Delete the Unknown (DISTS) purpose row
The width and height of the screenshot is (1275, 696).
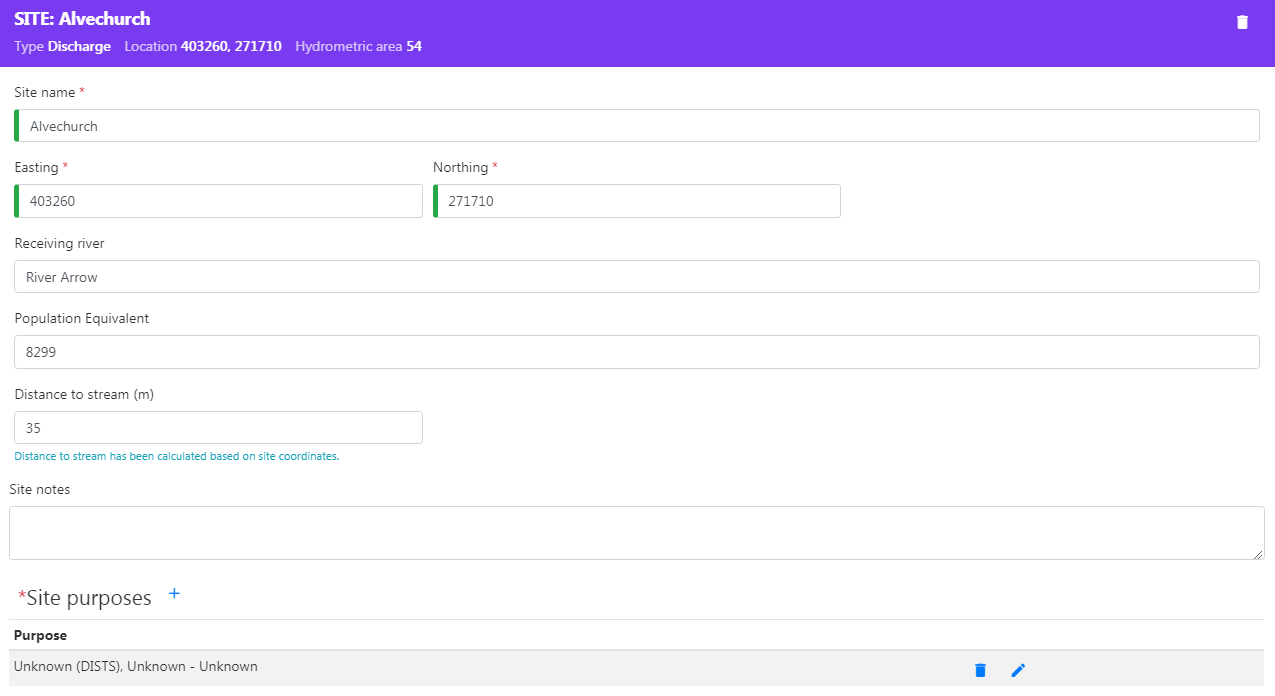click(x=980, y=670)
